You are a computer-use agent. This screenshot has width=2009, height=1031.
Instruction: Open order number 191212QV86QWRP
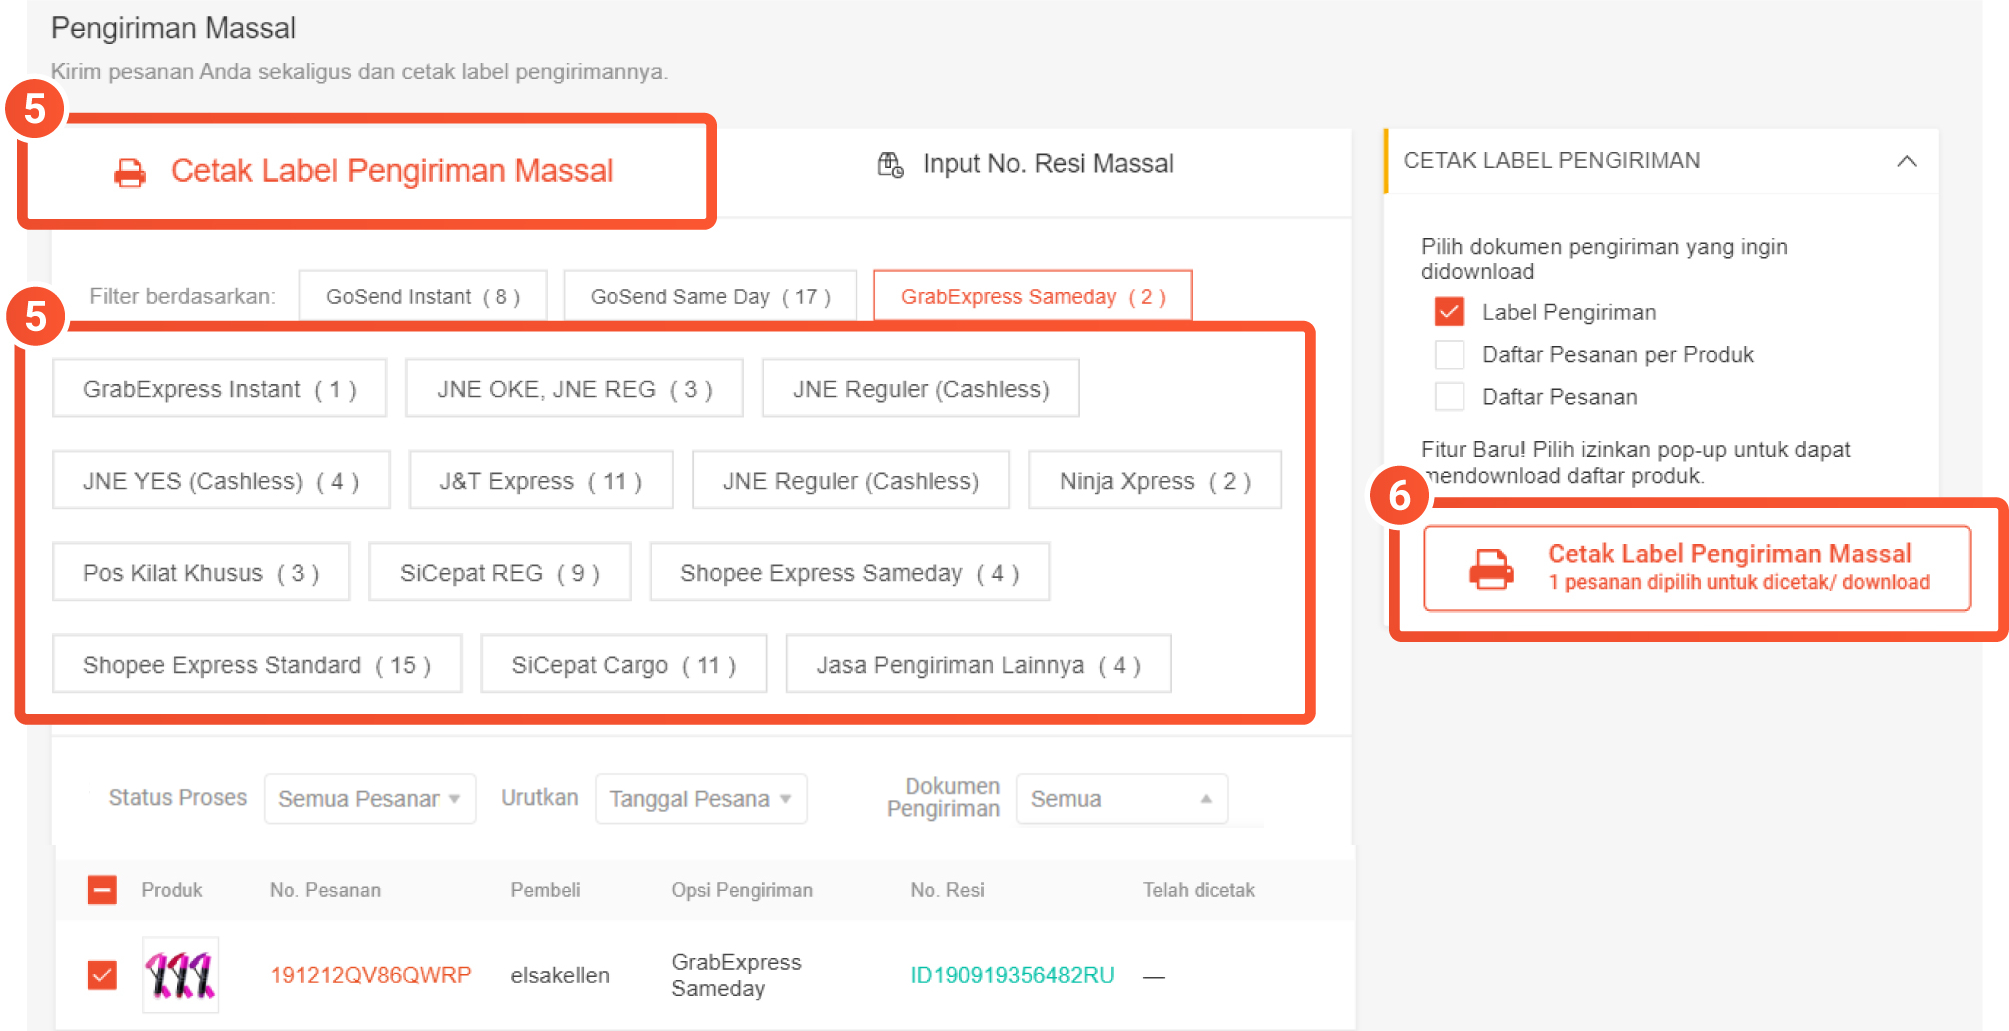point(370,975)
